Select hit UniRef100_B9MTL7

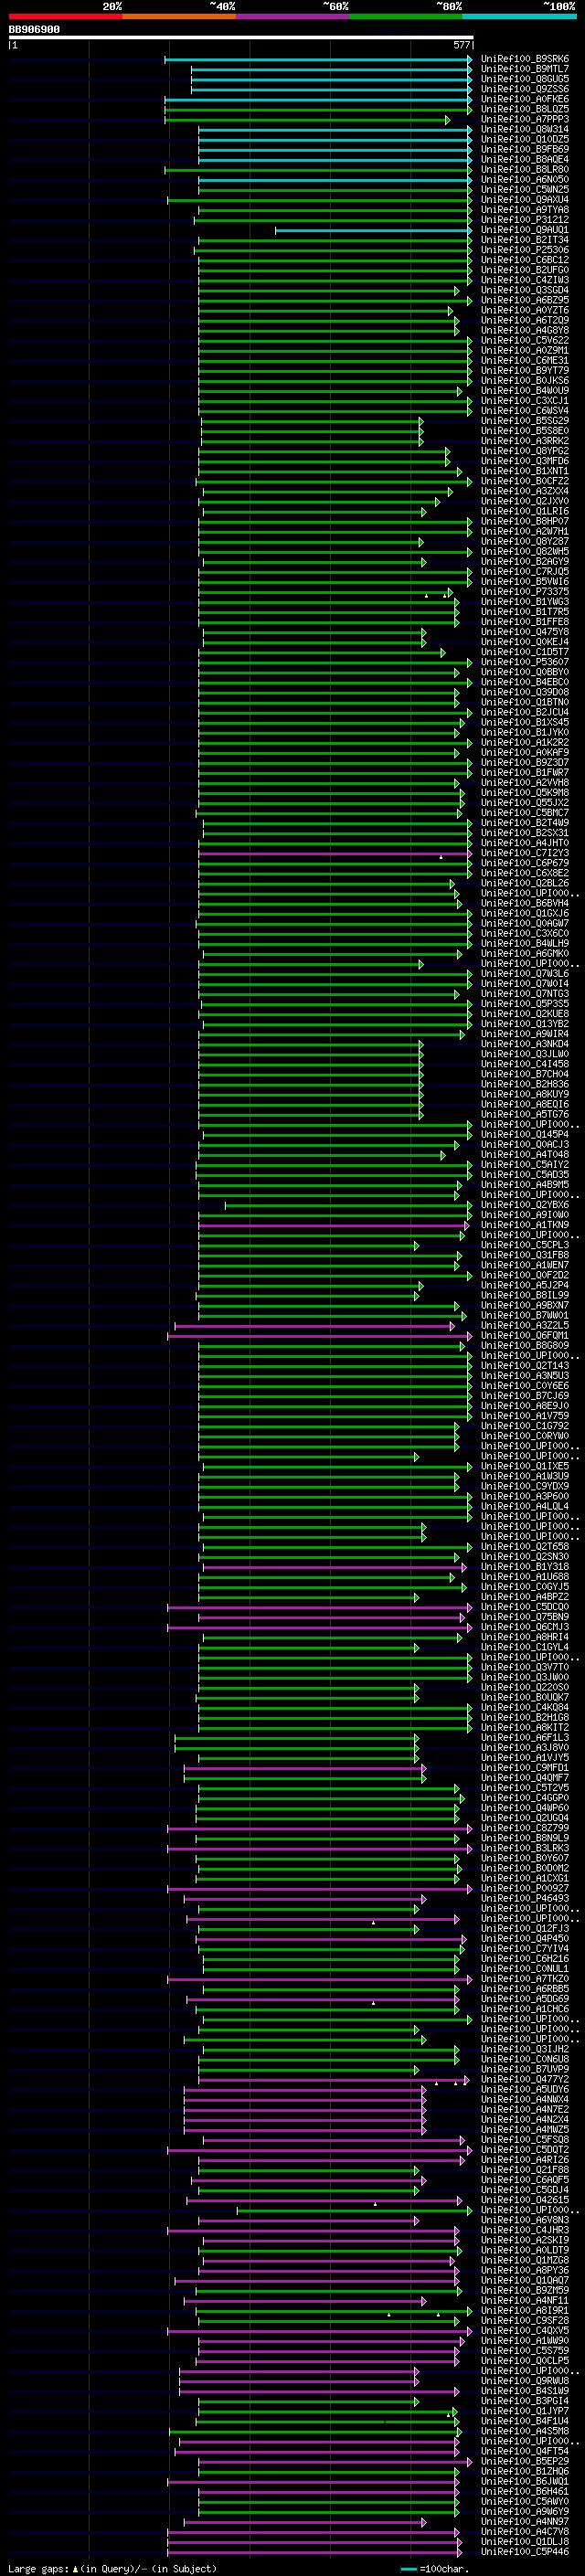(524, 69)
